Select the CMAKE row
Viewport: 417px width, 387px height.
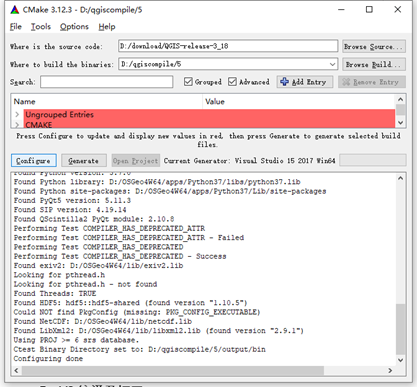209,124
